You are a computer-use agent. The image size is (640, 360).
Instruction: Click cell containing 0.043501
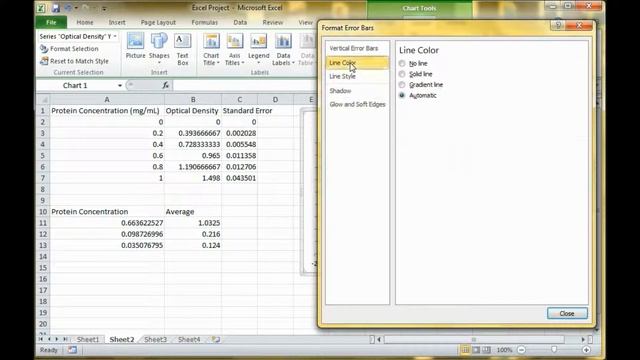coord(240,178)
